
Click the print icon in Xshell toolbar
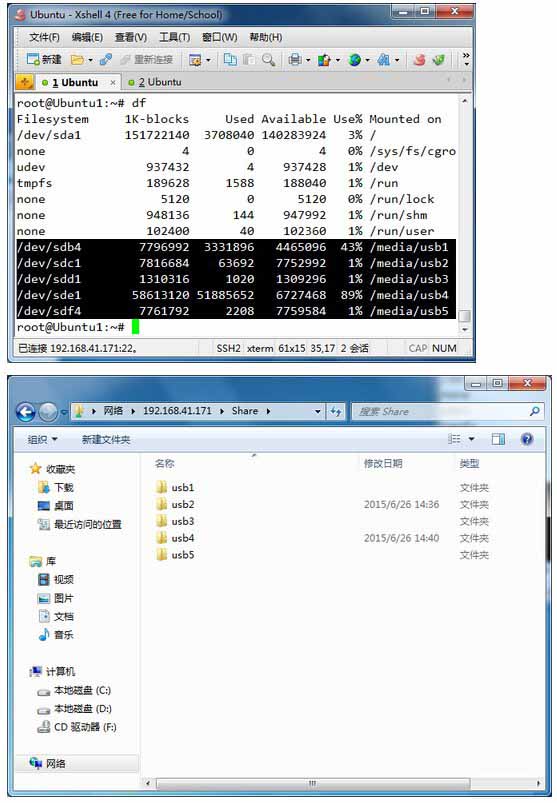(295, 60)
